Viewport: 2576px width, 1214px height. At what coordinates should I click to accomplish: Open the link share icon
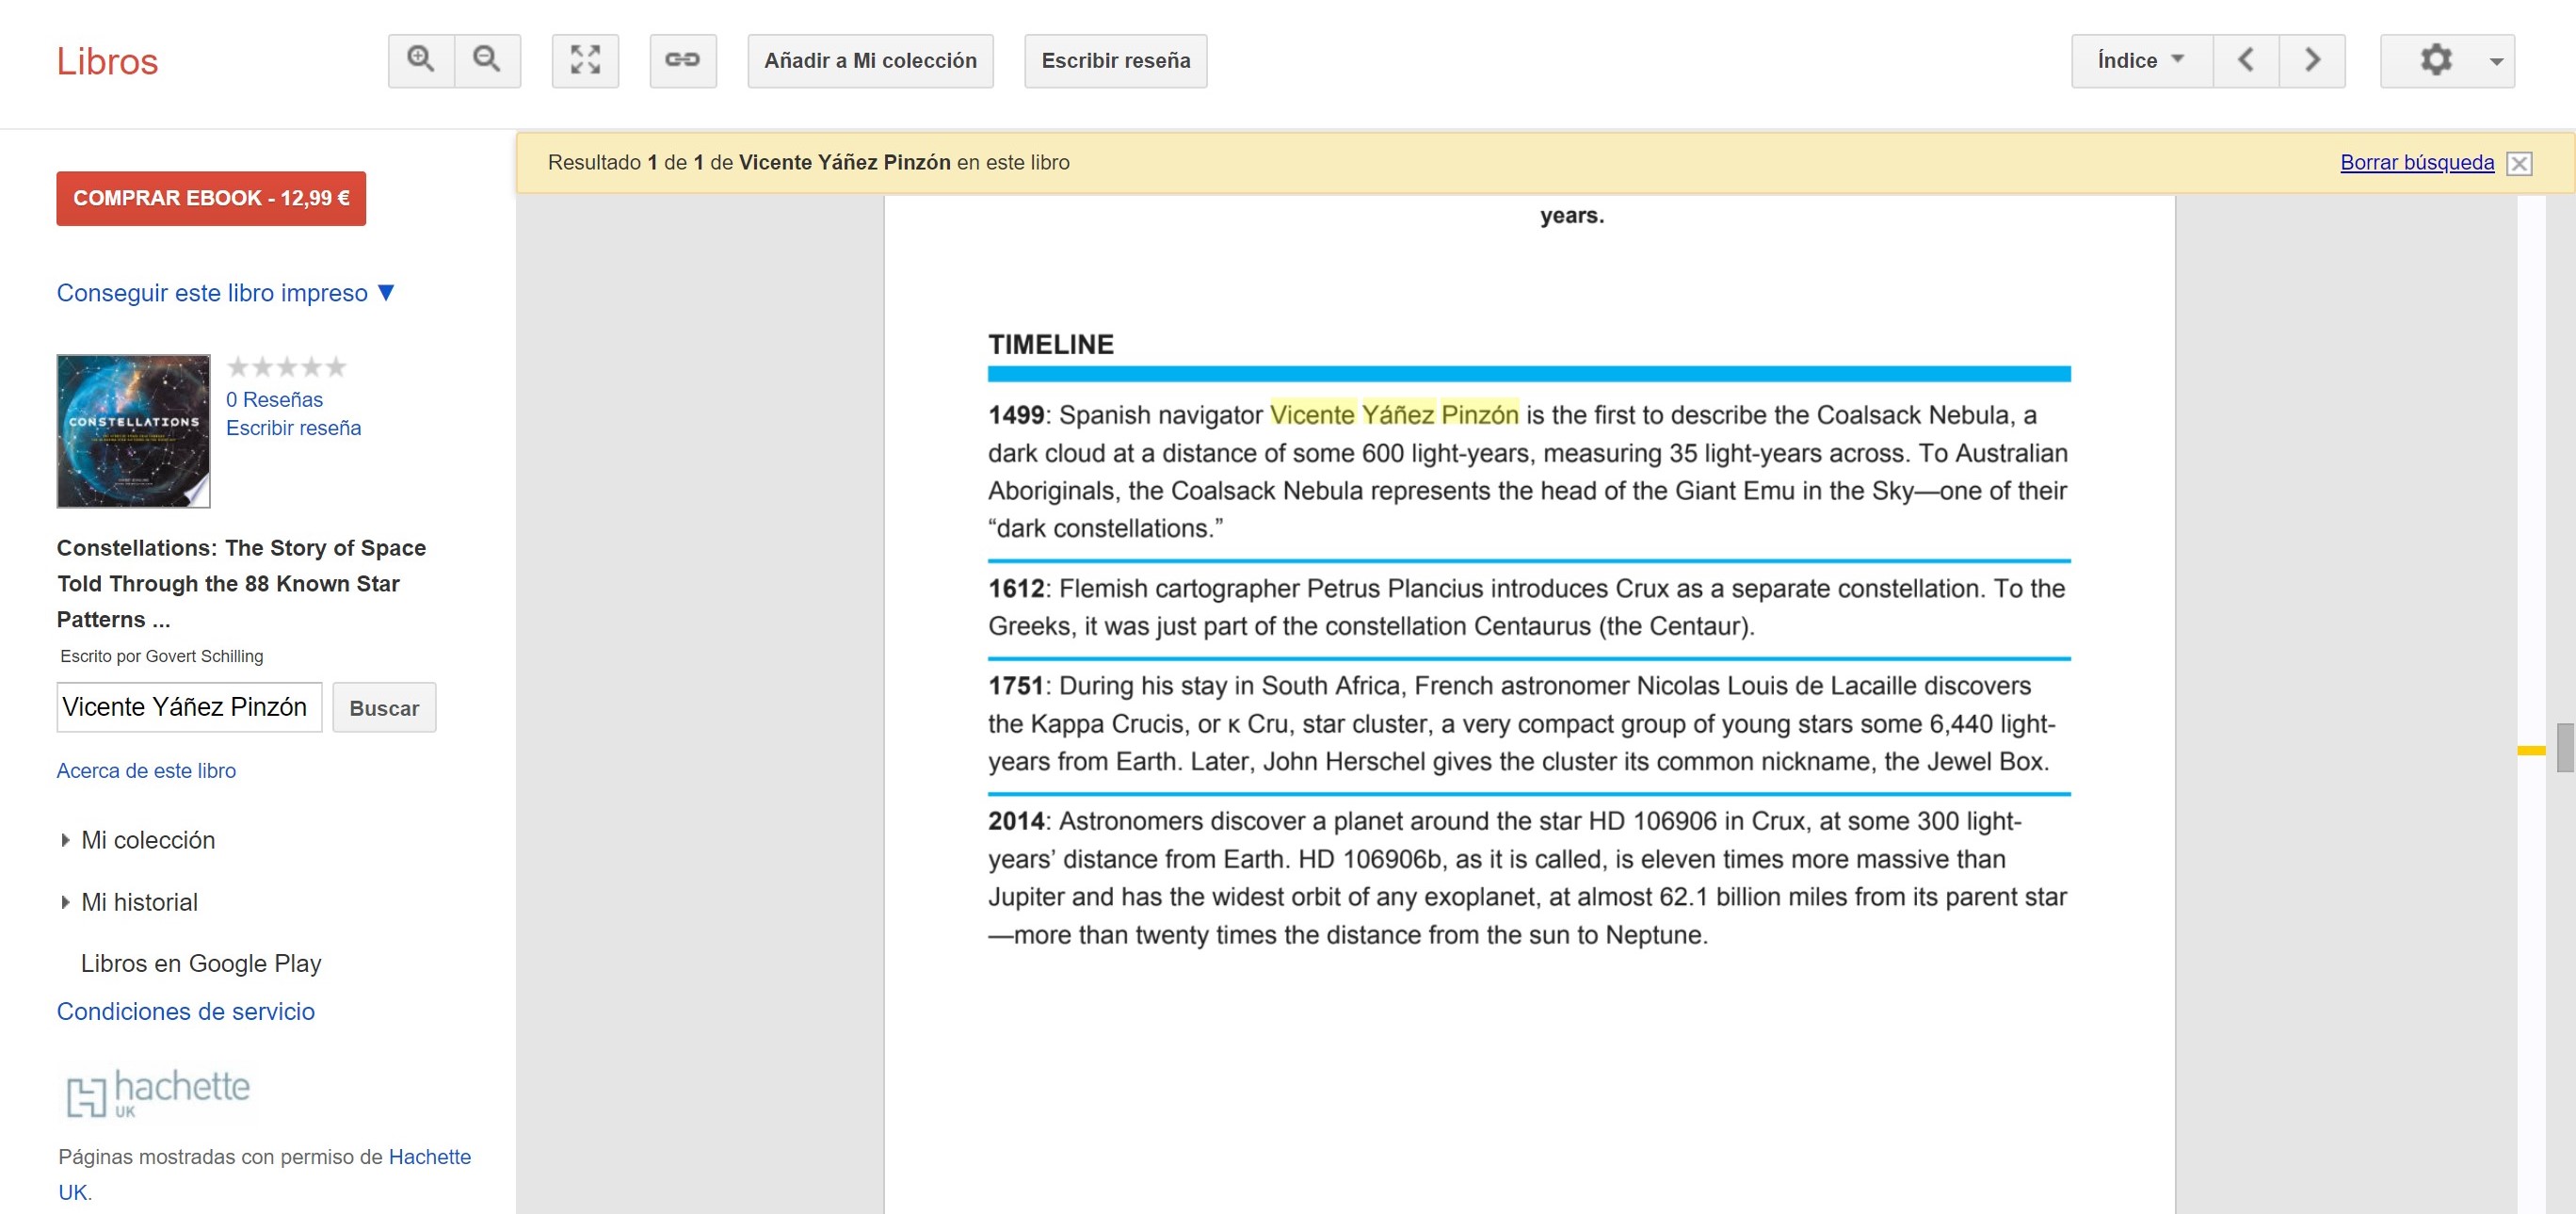click(x=683, y=60)
